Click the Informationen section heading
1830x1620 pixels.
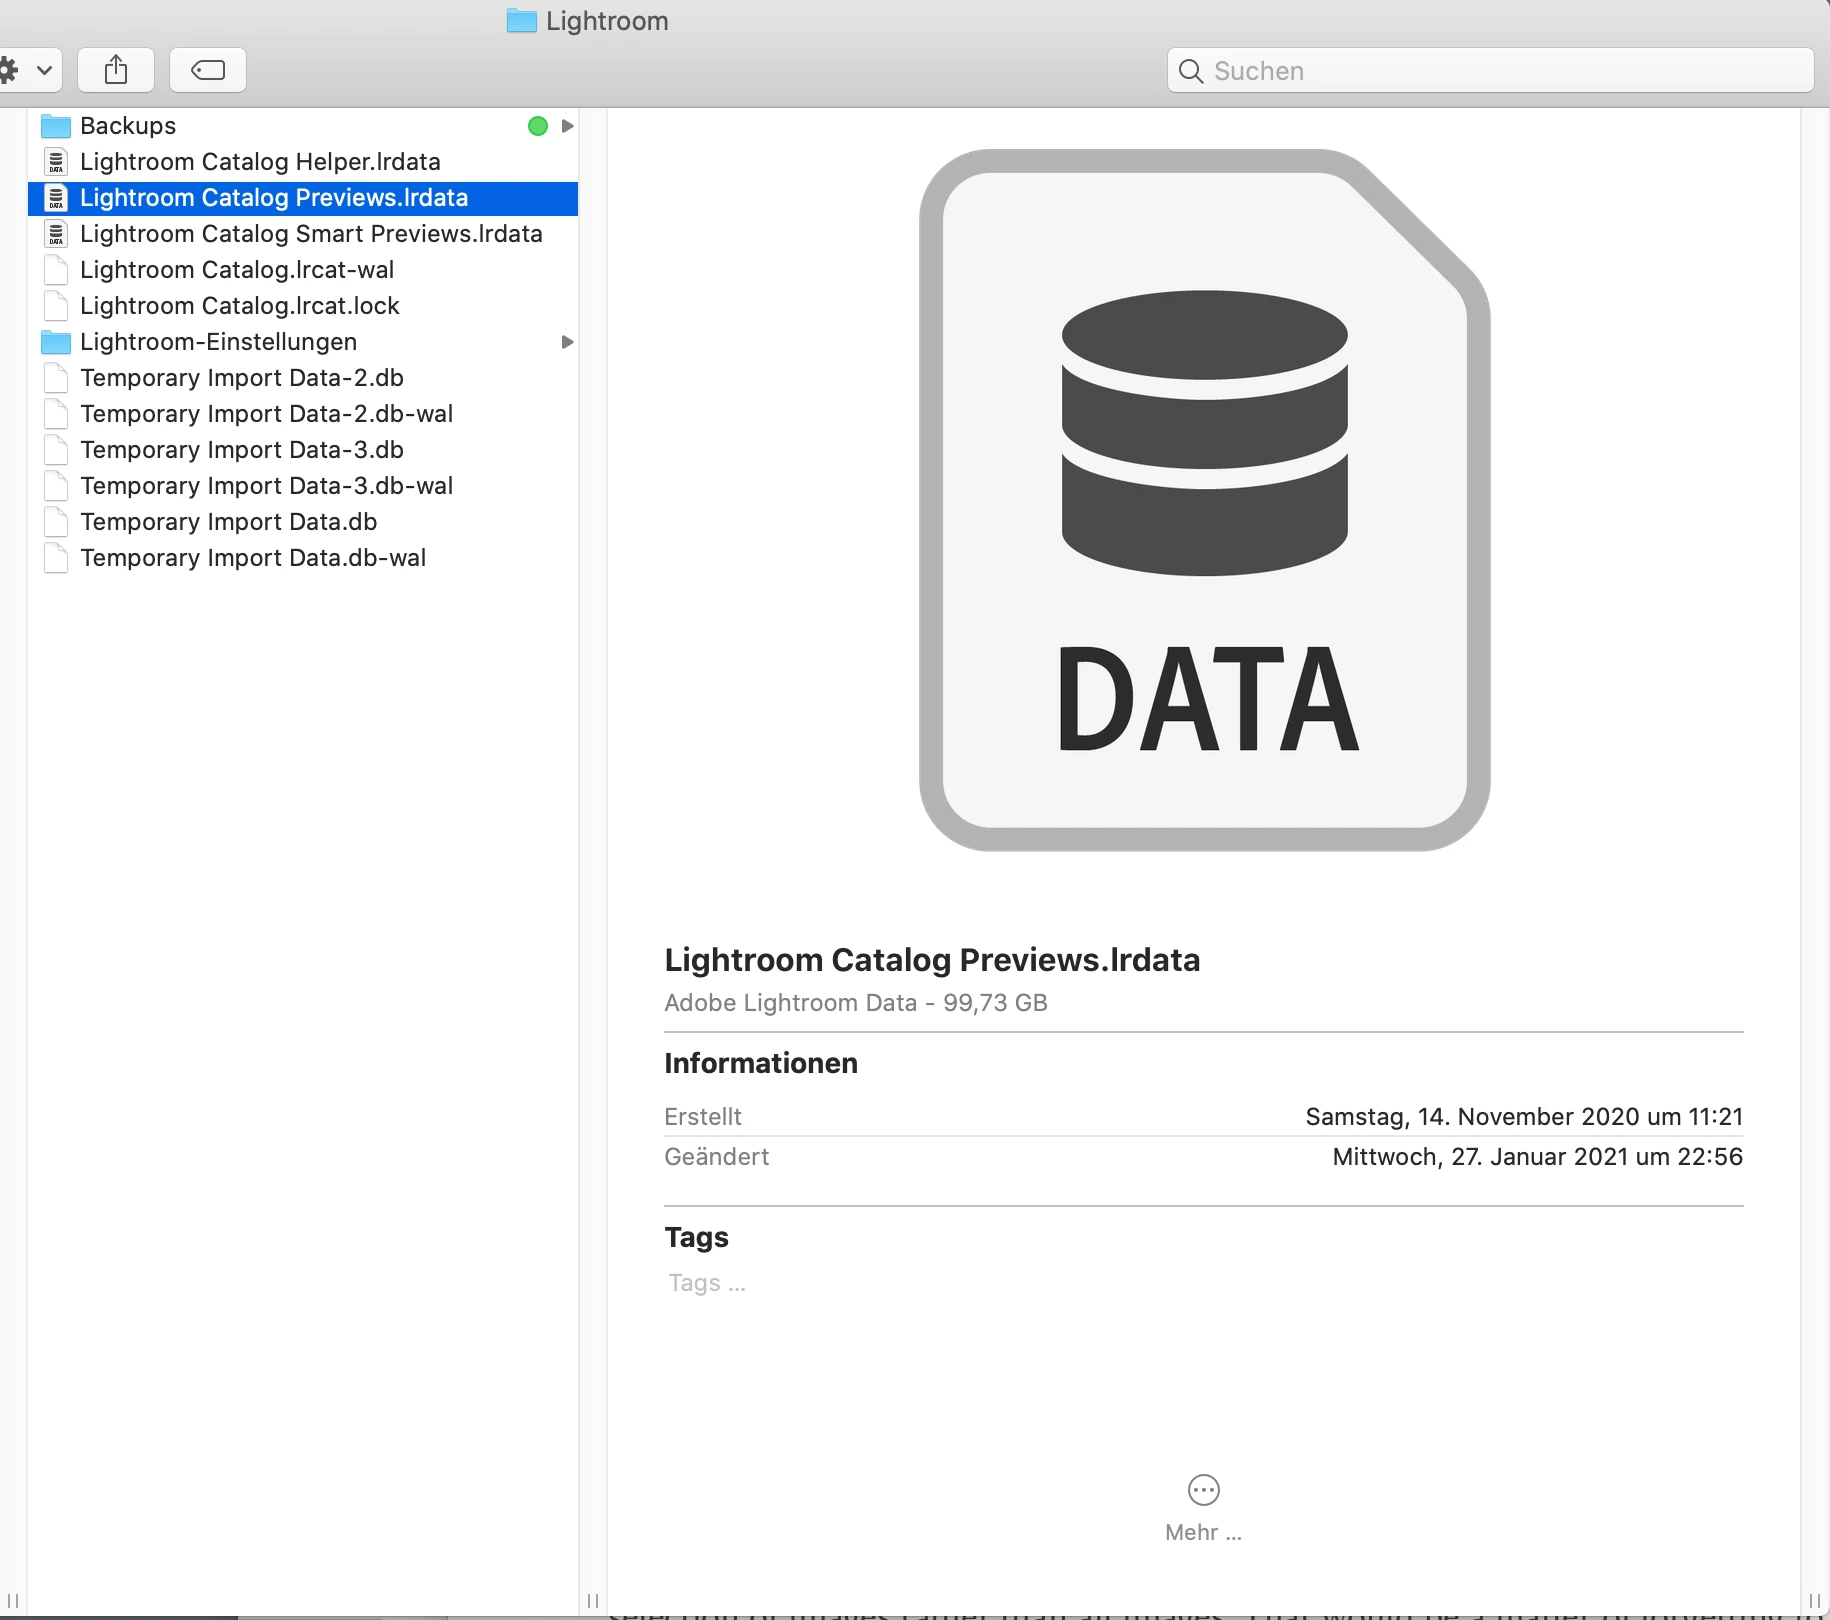point(761,1063)
